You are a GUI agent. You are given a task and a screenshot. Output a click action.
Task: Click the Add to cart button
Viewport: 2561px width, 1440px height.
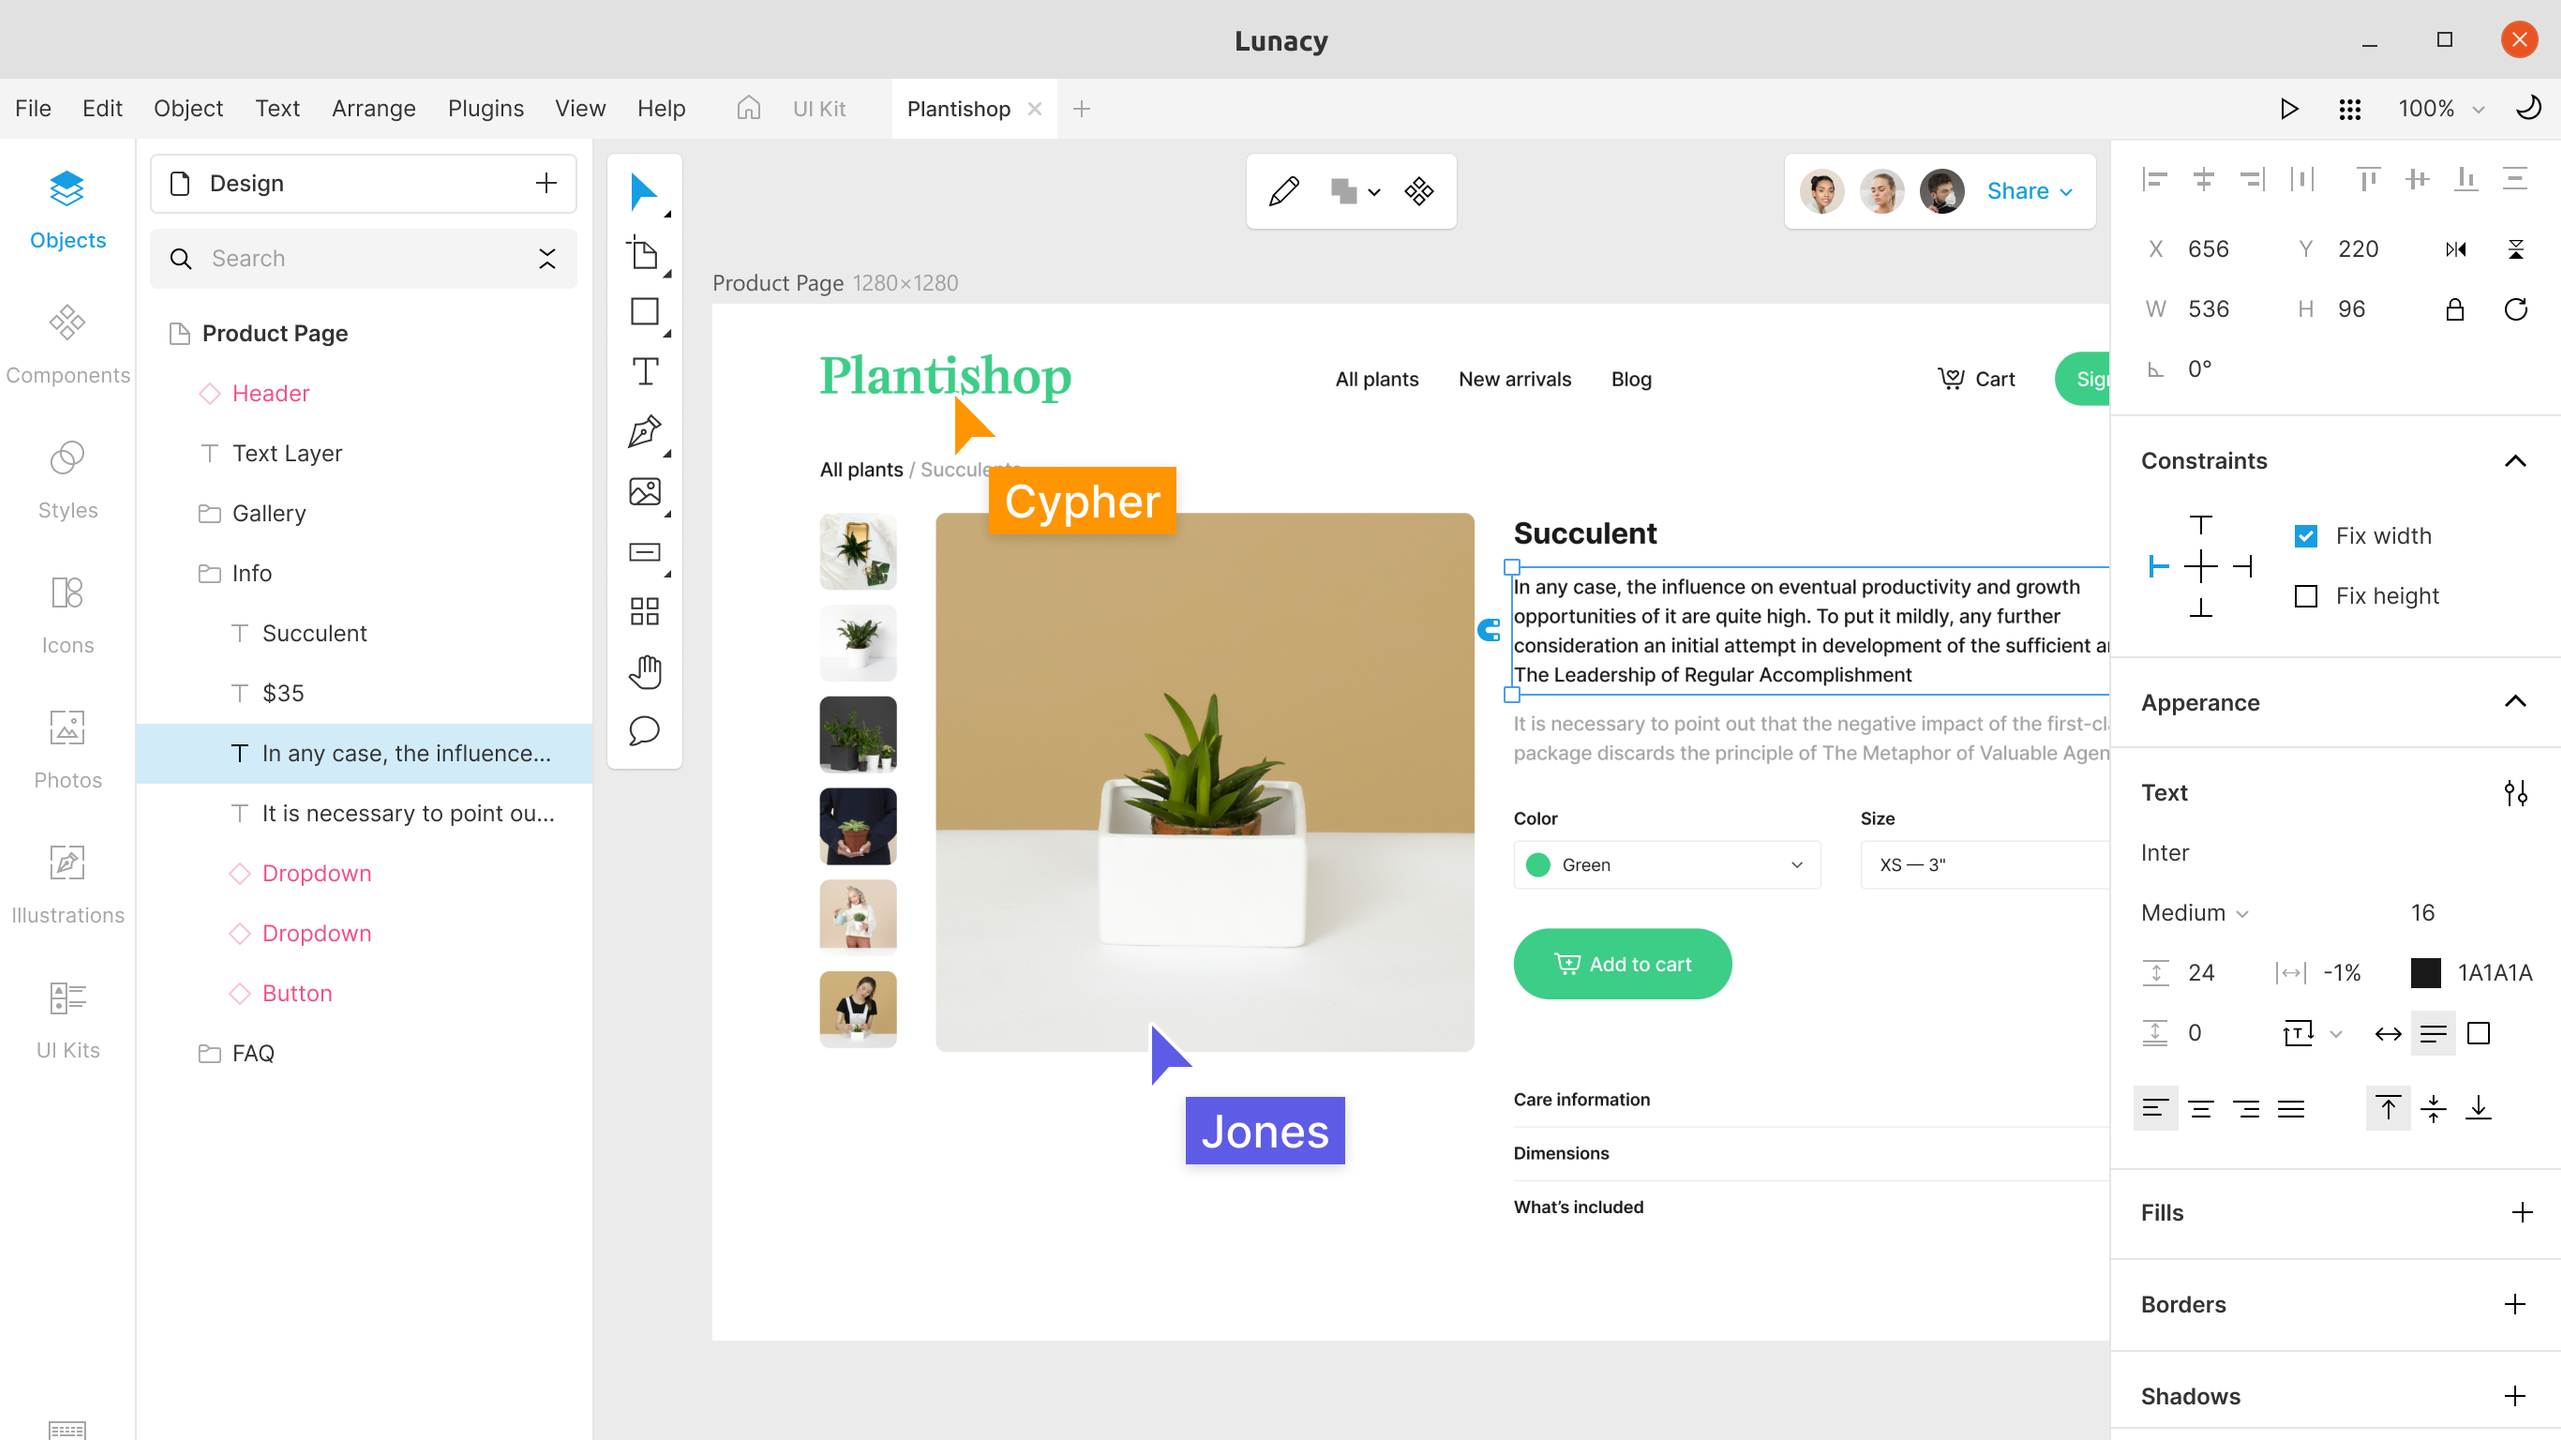coord(1622,964)
